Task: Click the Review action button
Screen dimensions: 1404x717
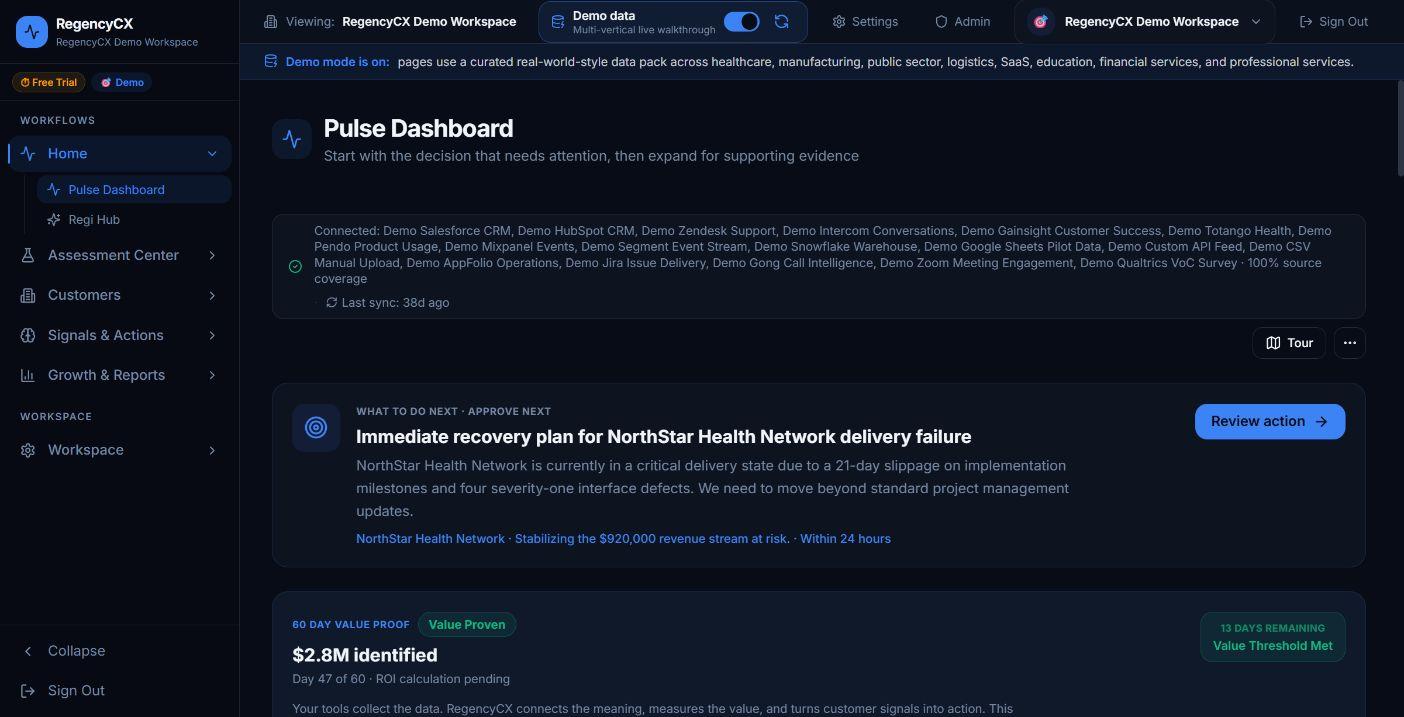Action: [1270, 421]
